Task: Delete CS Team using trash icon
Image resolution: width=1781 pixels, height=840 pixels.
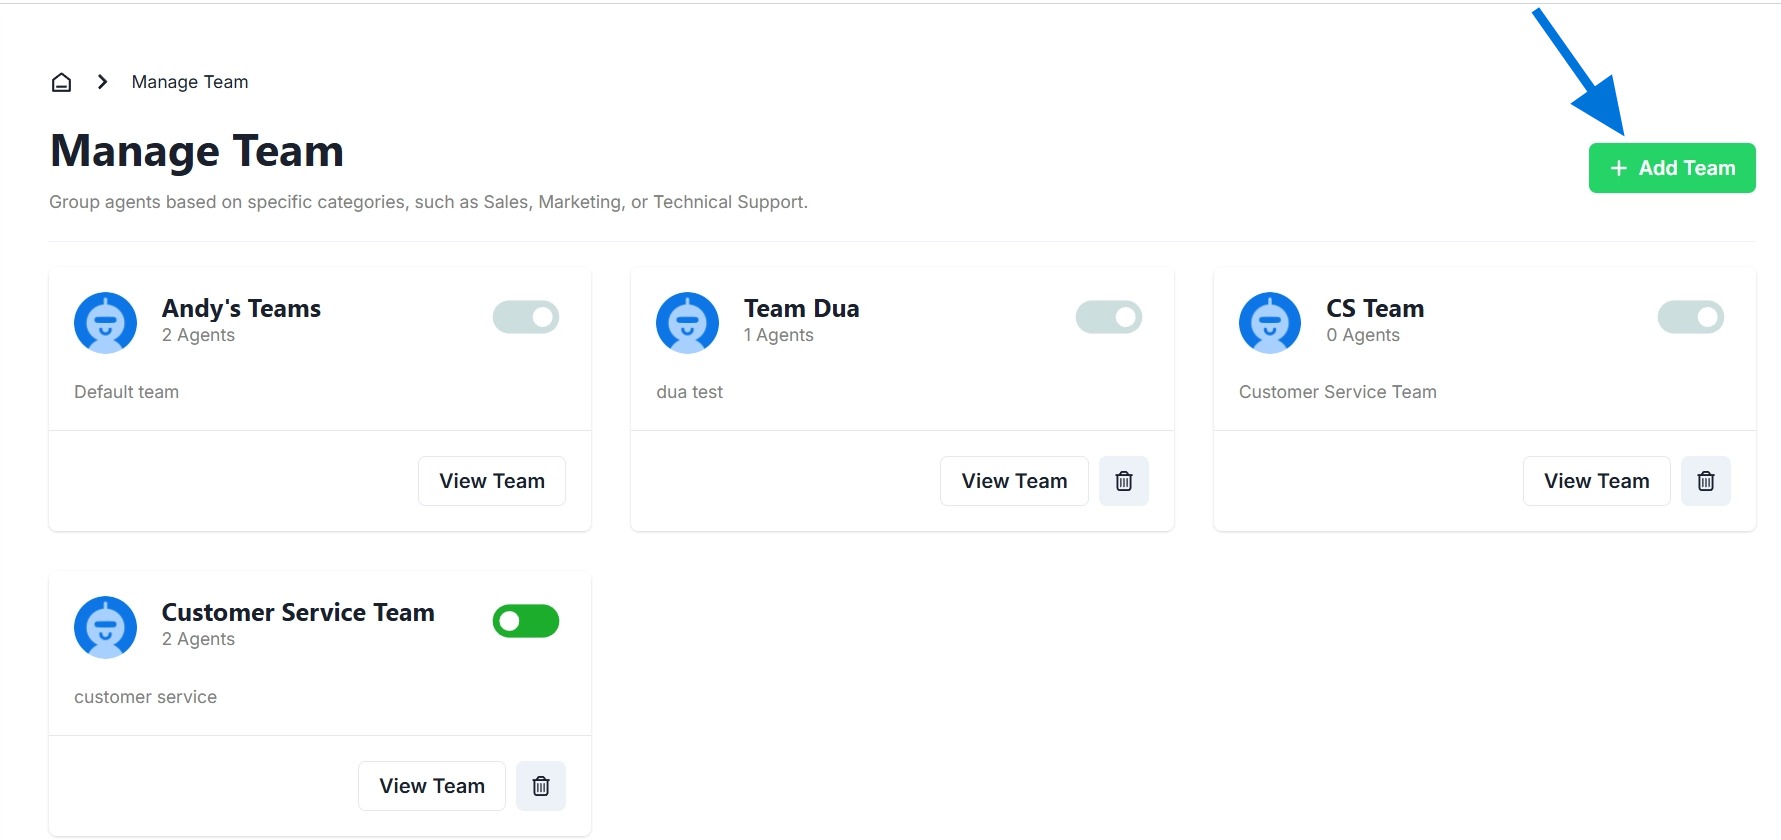Action: tap(1705, 481)
